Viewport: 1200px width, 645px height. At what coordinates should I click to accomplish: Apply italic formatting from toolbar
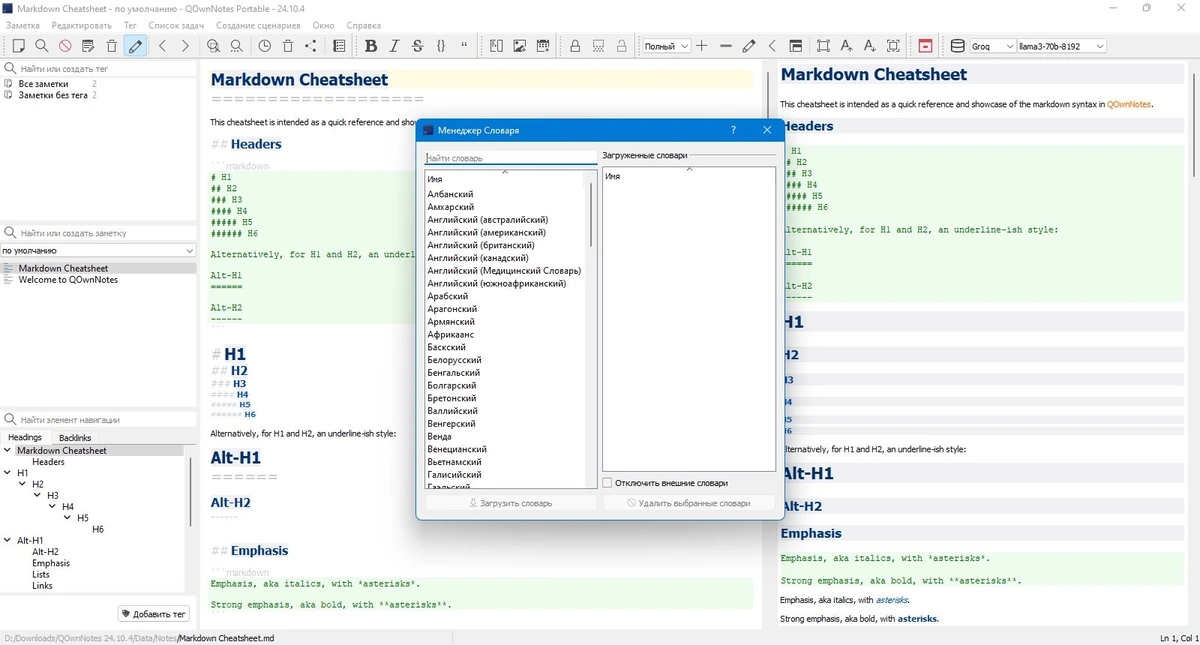pos(394,46)
